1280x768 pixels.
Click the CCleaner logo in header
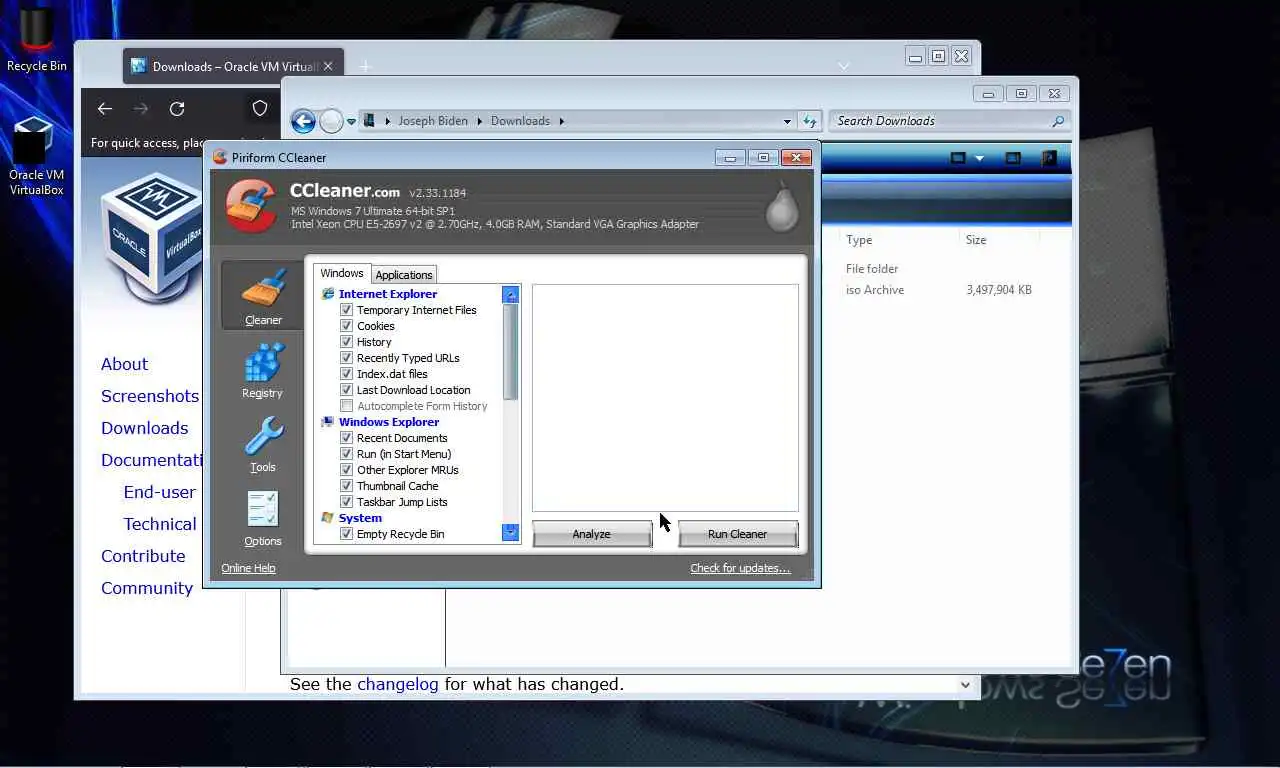250,205
